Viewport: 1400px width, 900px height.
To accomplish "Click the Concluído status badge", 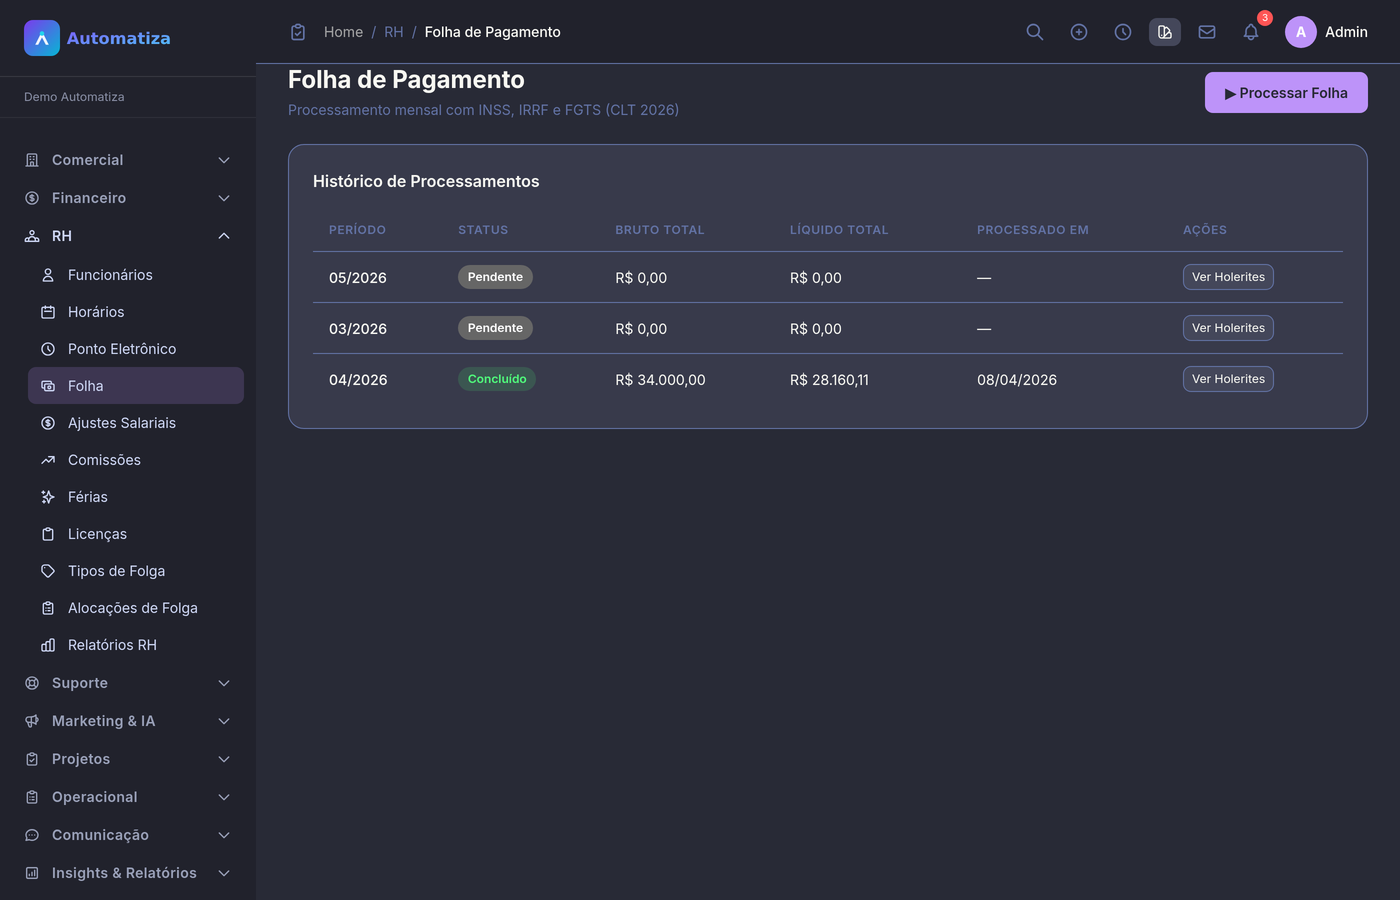I will 497,379.
